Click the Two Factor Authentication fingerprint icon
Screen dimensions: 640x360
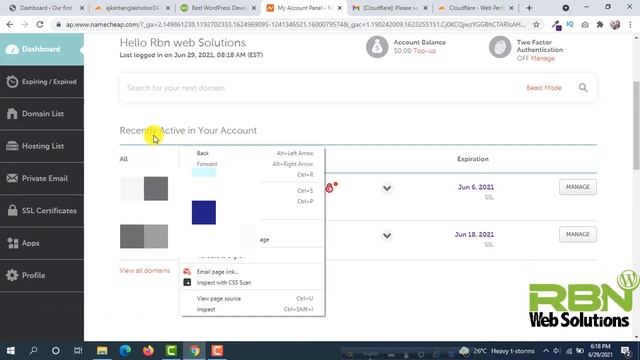[500, 47]
